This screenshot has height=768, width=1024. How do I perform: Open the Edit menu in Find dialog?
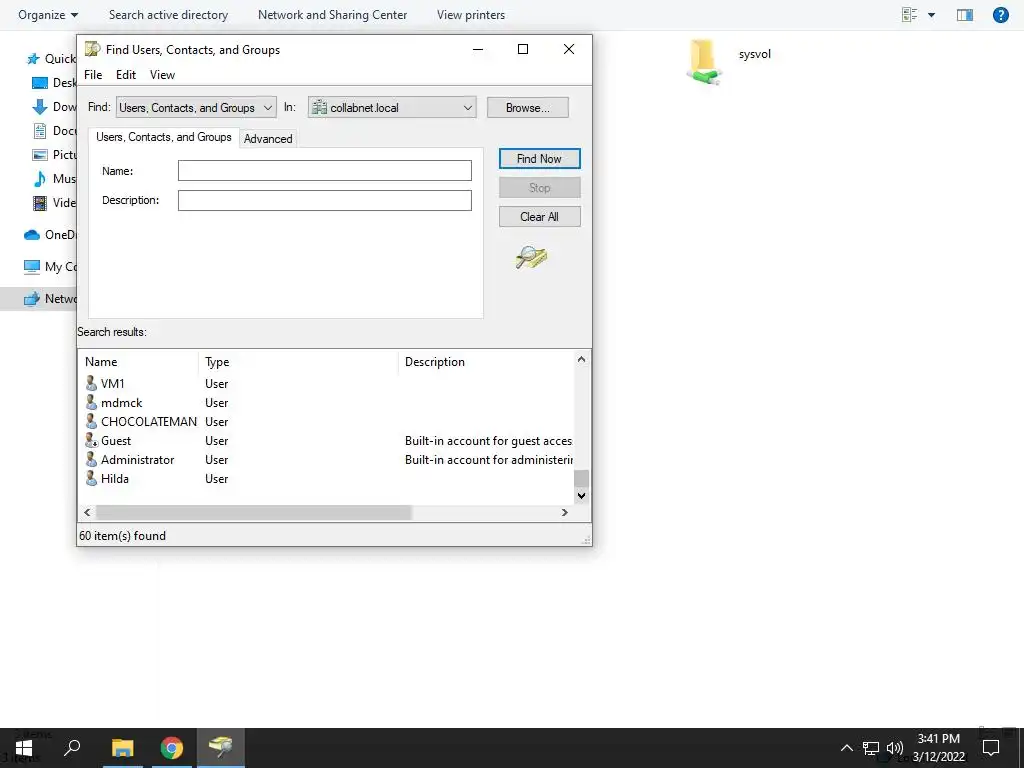point(126,74)
